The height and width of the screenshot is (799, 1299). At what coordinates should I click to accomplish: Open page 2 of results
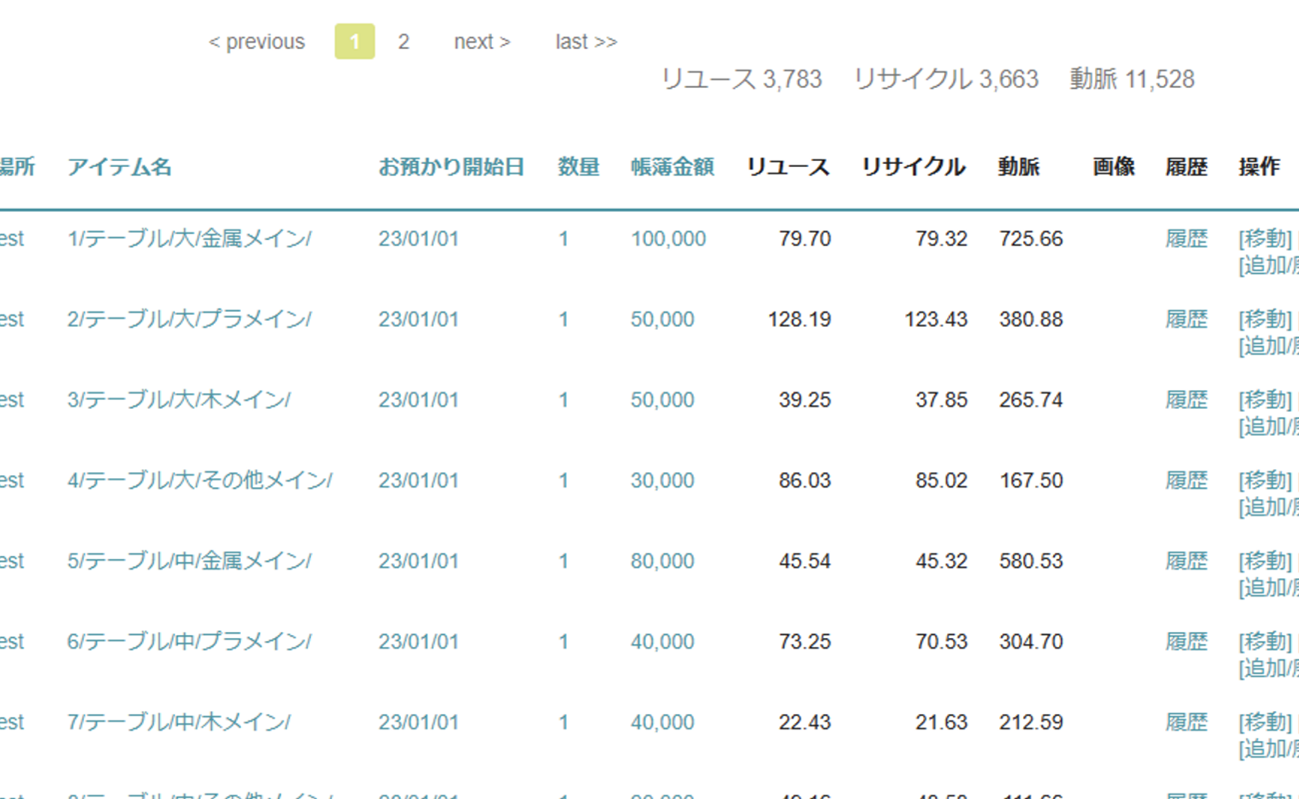(x=403, y=42)
